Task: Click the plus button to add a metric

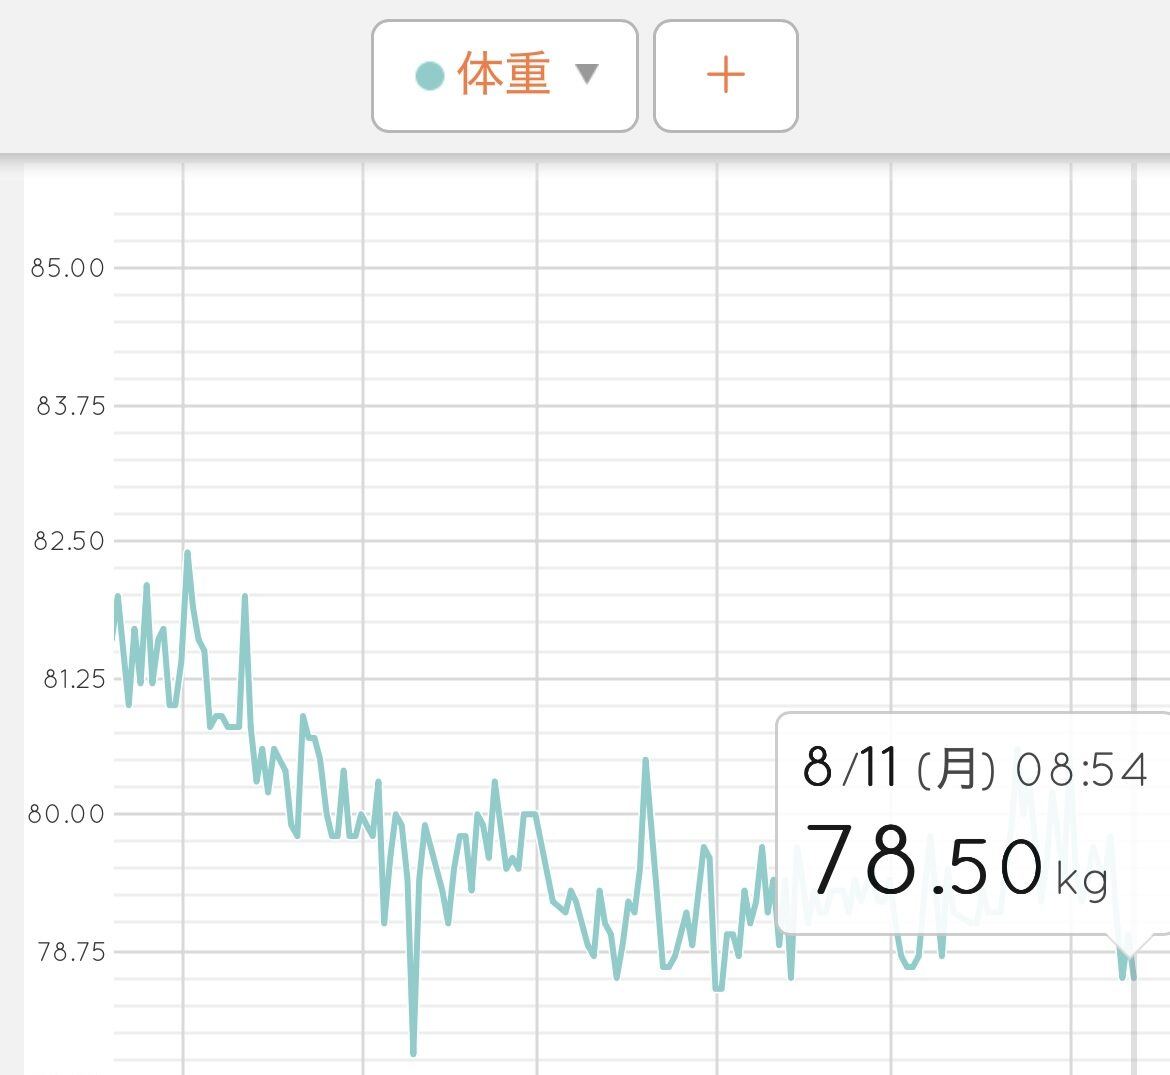Action: pos(726,76)
